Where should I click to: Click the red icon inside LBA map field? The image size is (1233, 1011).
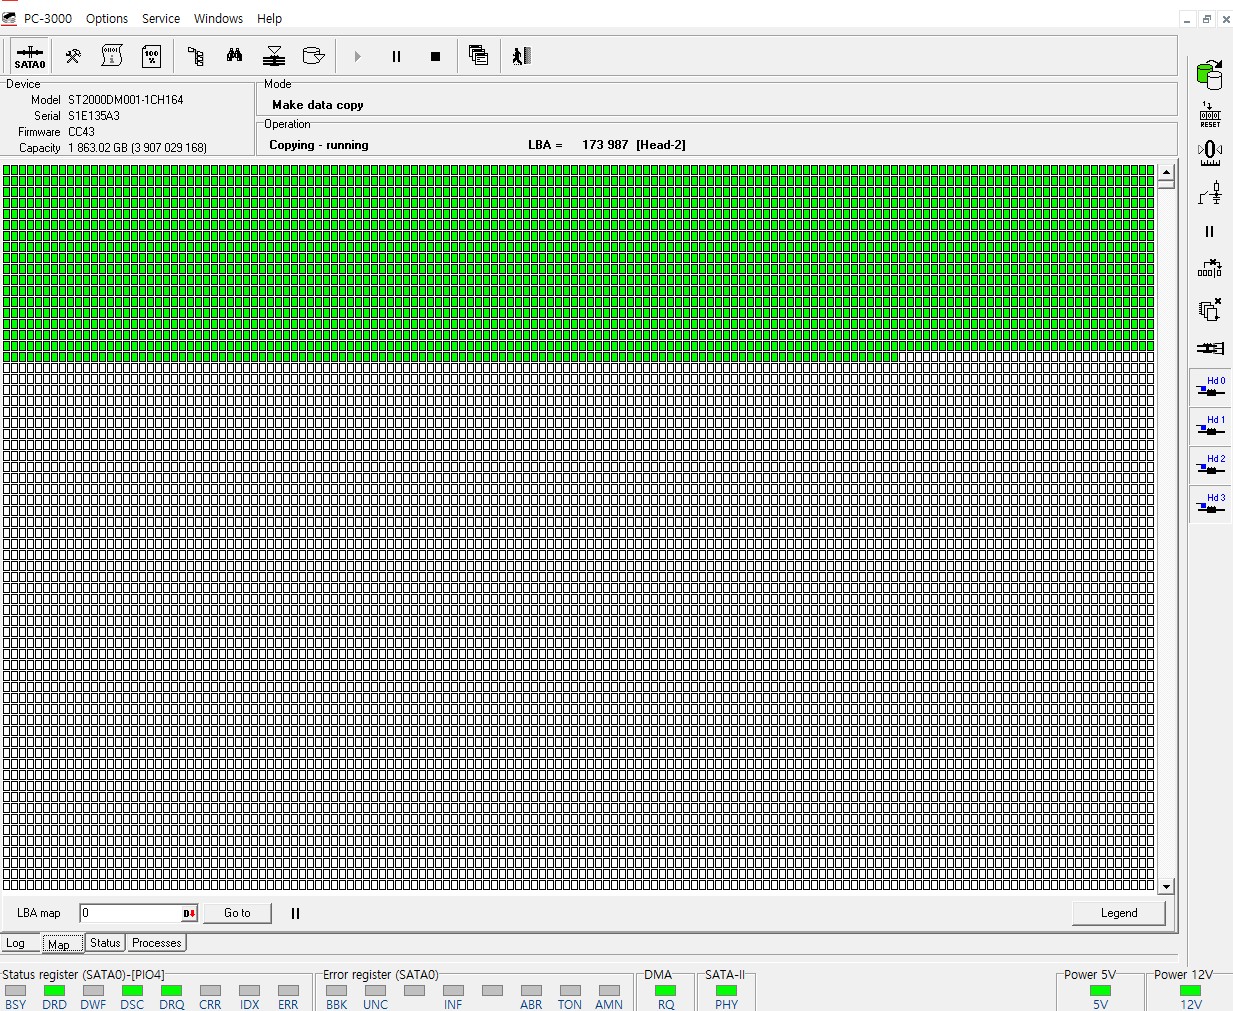point(189,913)
